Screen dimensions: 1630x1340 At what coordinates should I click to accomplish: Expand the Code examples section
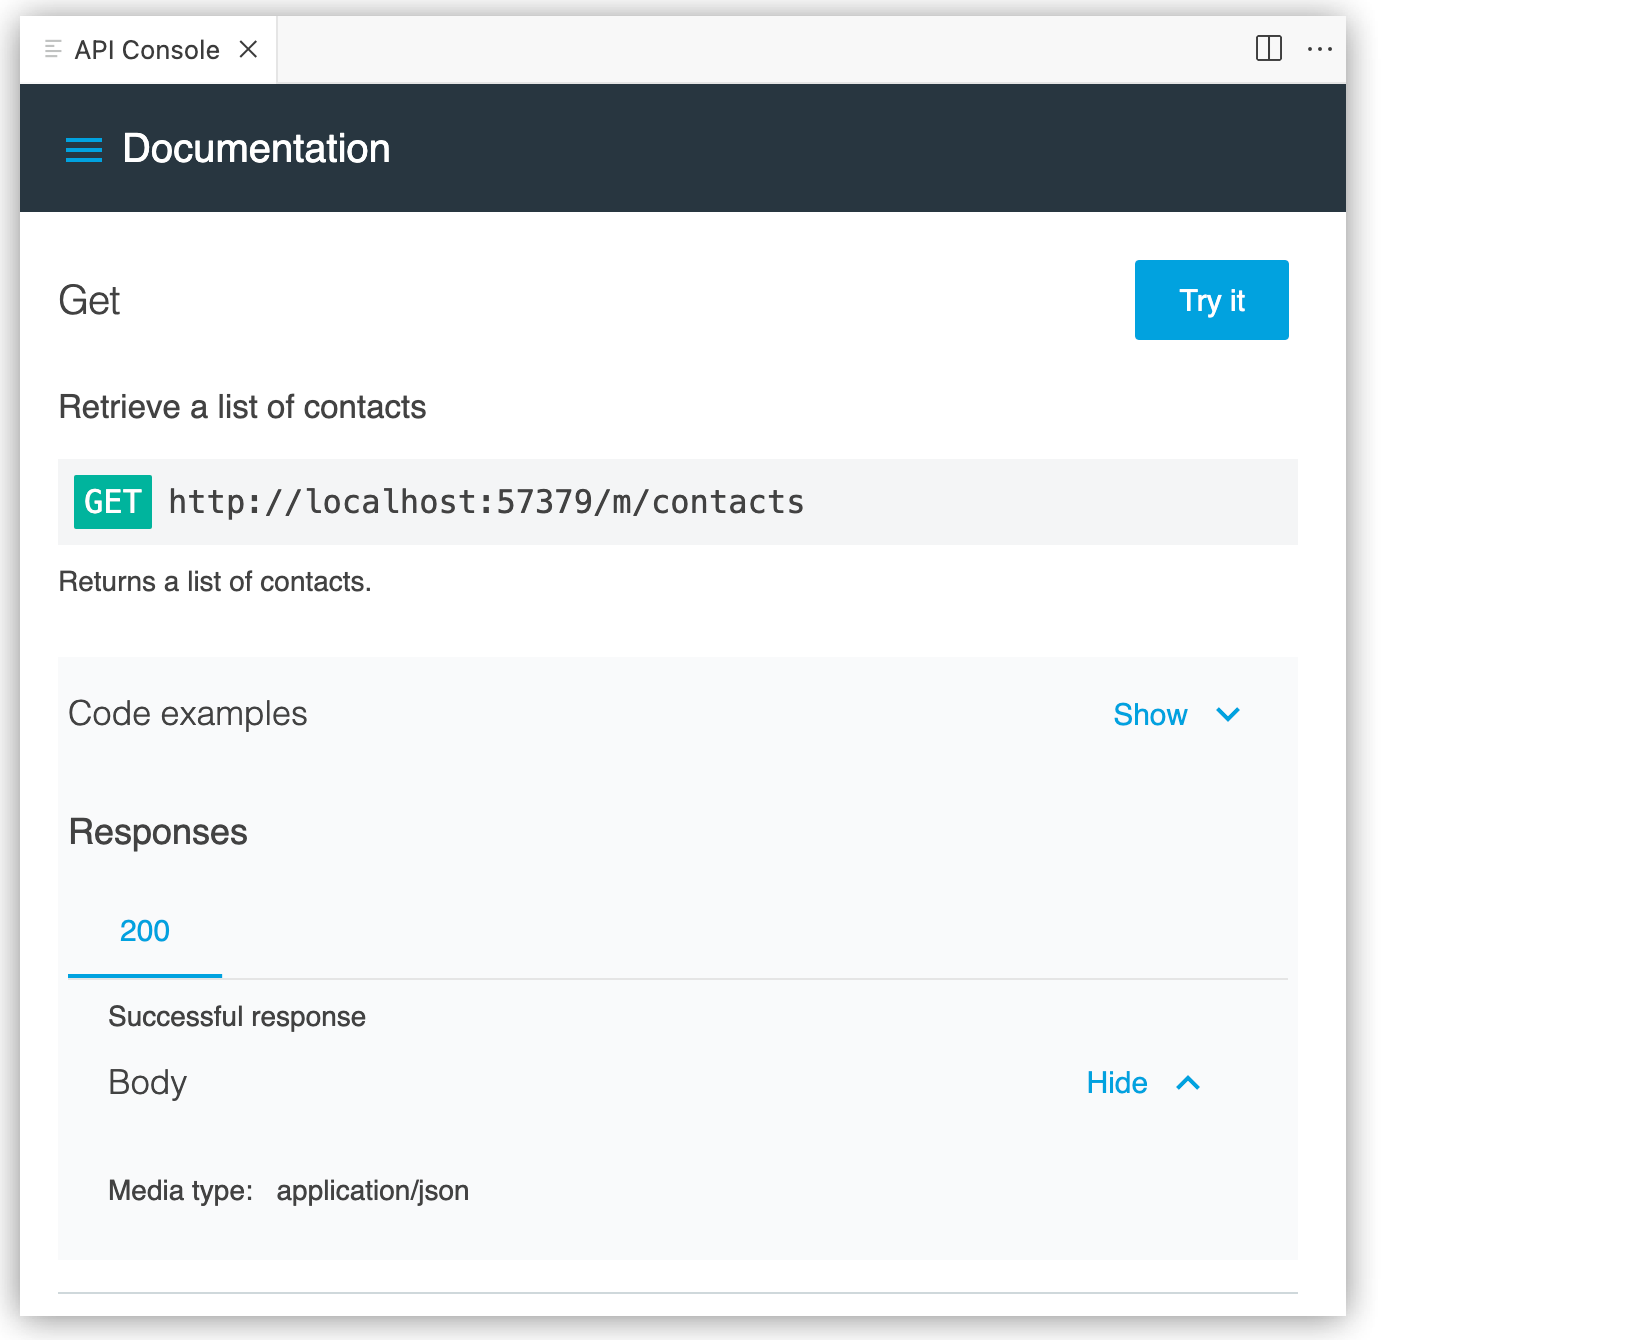(1151, 714)
